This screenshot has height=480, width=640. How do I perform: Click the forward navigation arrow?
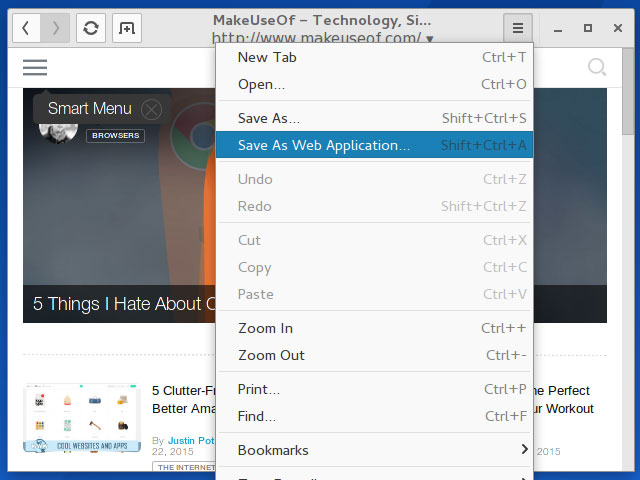55,28
